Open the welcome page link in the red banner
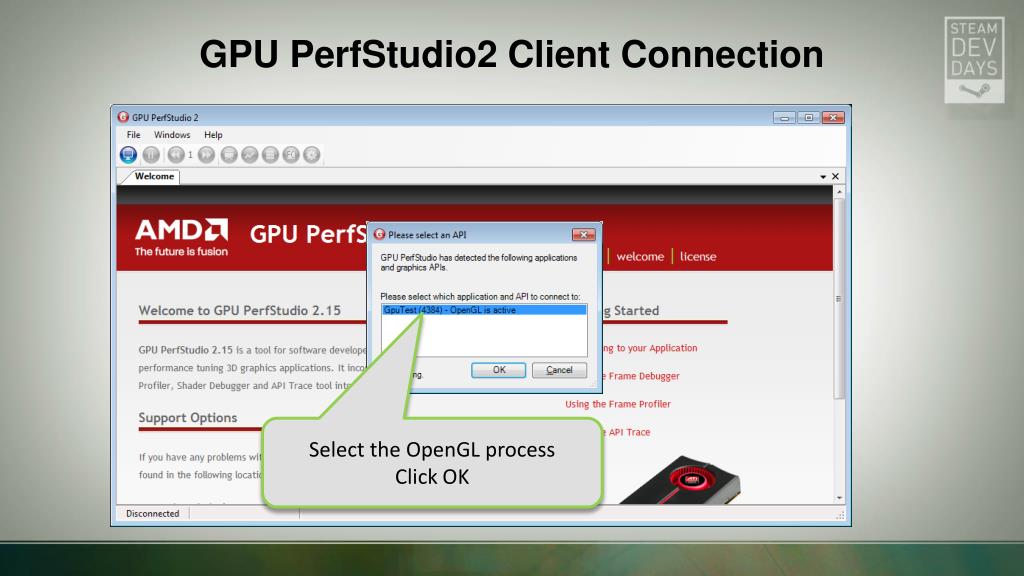Viewport: 1024px width, 576px height. click(640, 257)
